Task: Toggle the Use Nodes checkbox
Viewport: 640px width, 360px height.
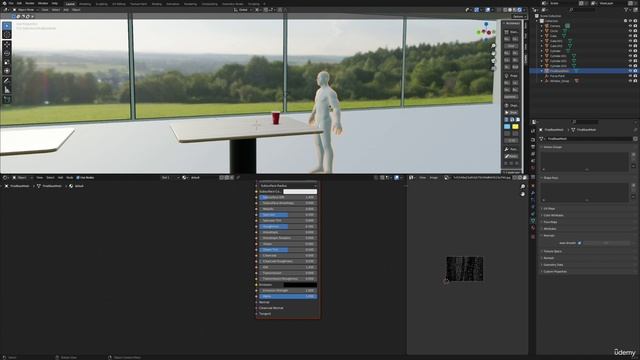Action: point(78,178)
